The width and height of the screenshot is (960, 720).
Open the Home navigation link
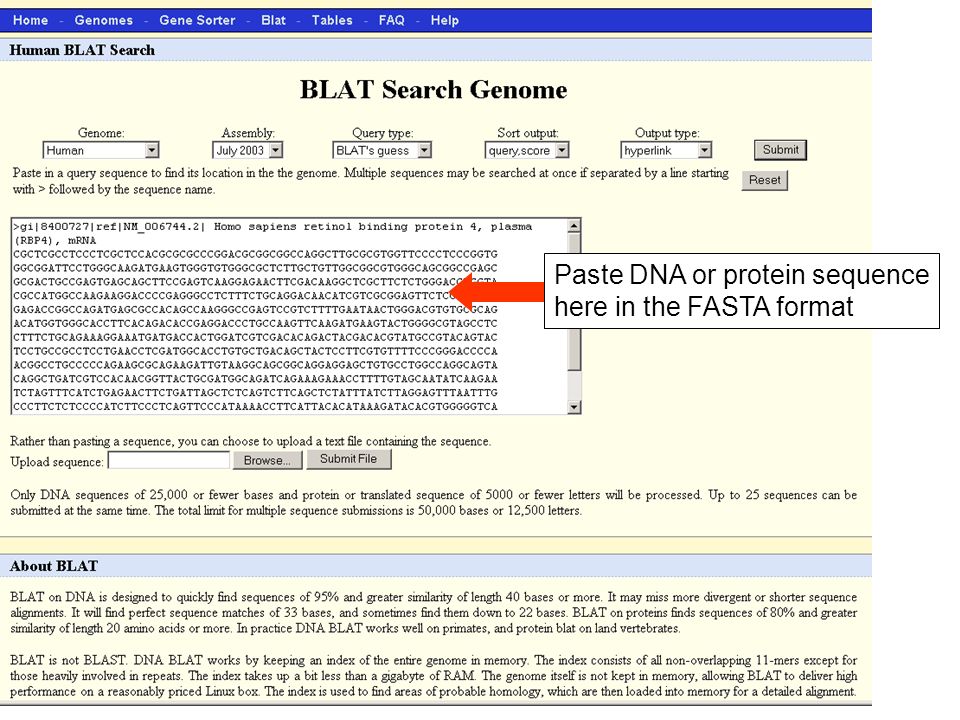click(30, 20)
